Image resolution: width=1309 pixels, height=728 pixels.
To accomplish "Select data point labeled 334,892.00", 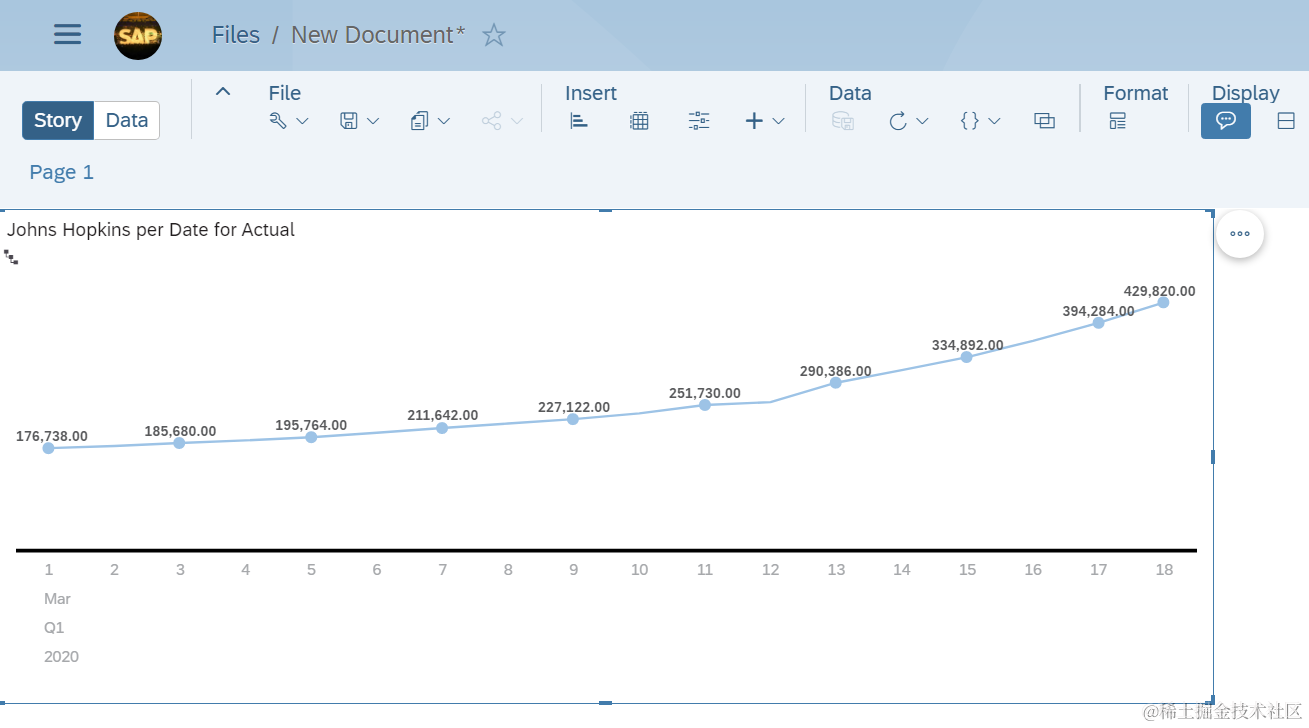I will click(x=967, y=357).
